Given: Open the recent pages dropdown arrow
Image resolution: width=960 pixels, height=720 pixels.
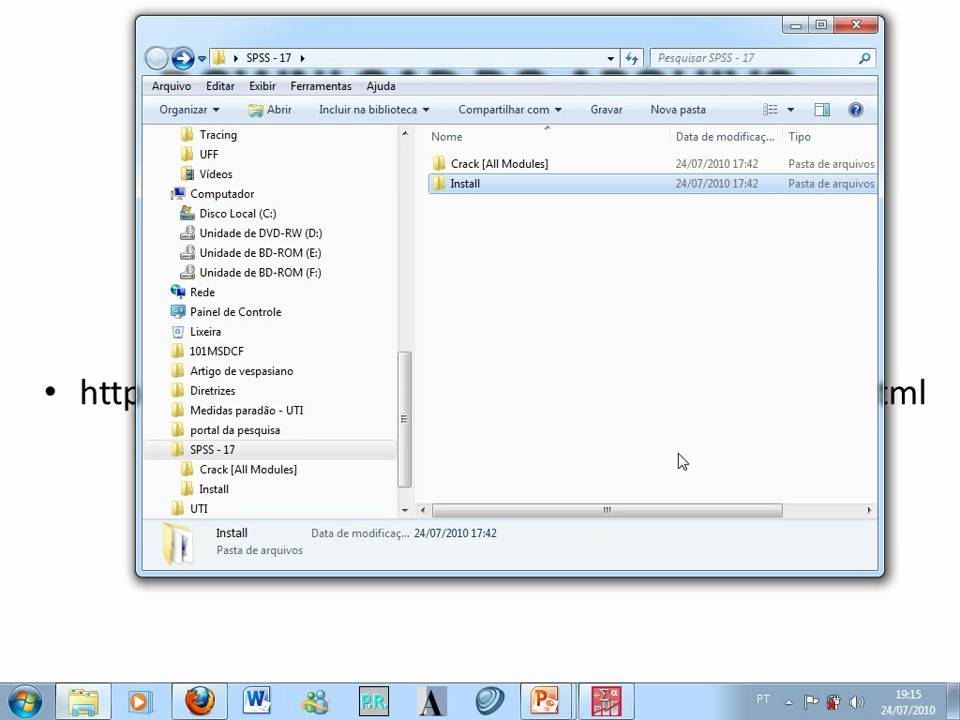Looking at the screenshot, I should tap(202, 59).
